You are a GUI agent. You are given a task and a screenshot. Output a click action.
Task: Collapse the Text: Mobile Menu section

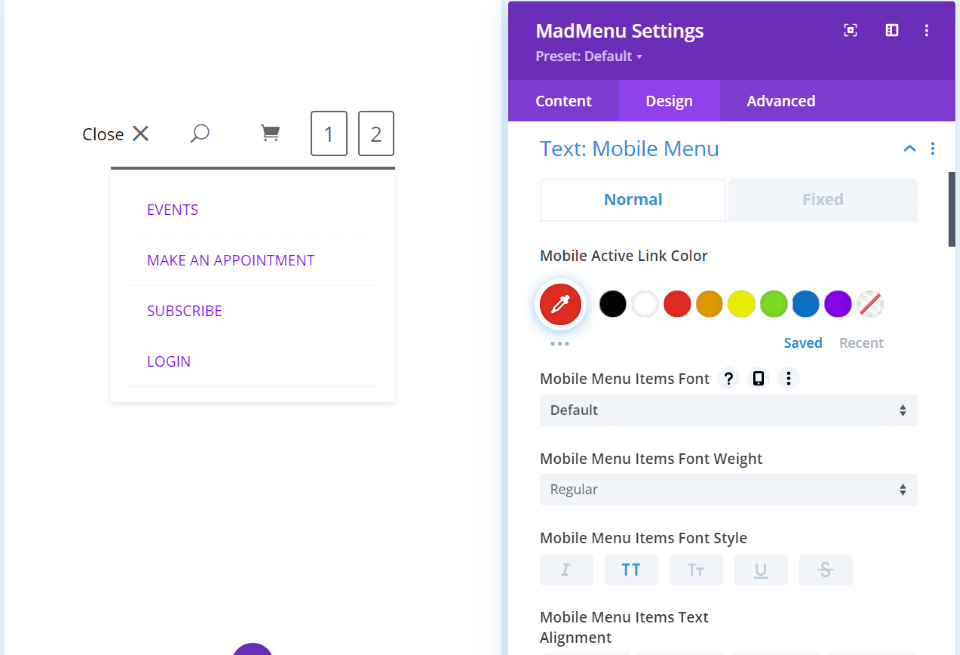[x=910, y=149]
